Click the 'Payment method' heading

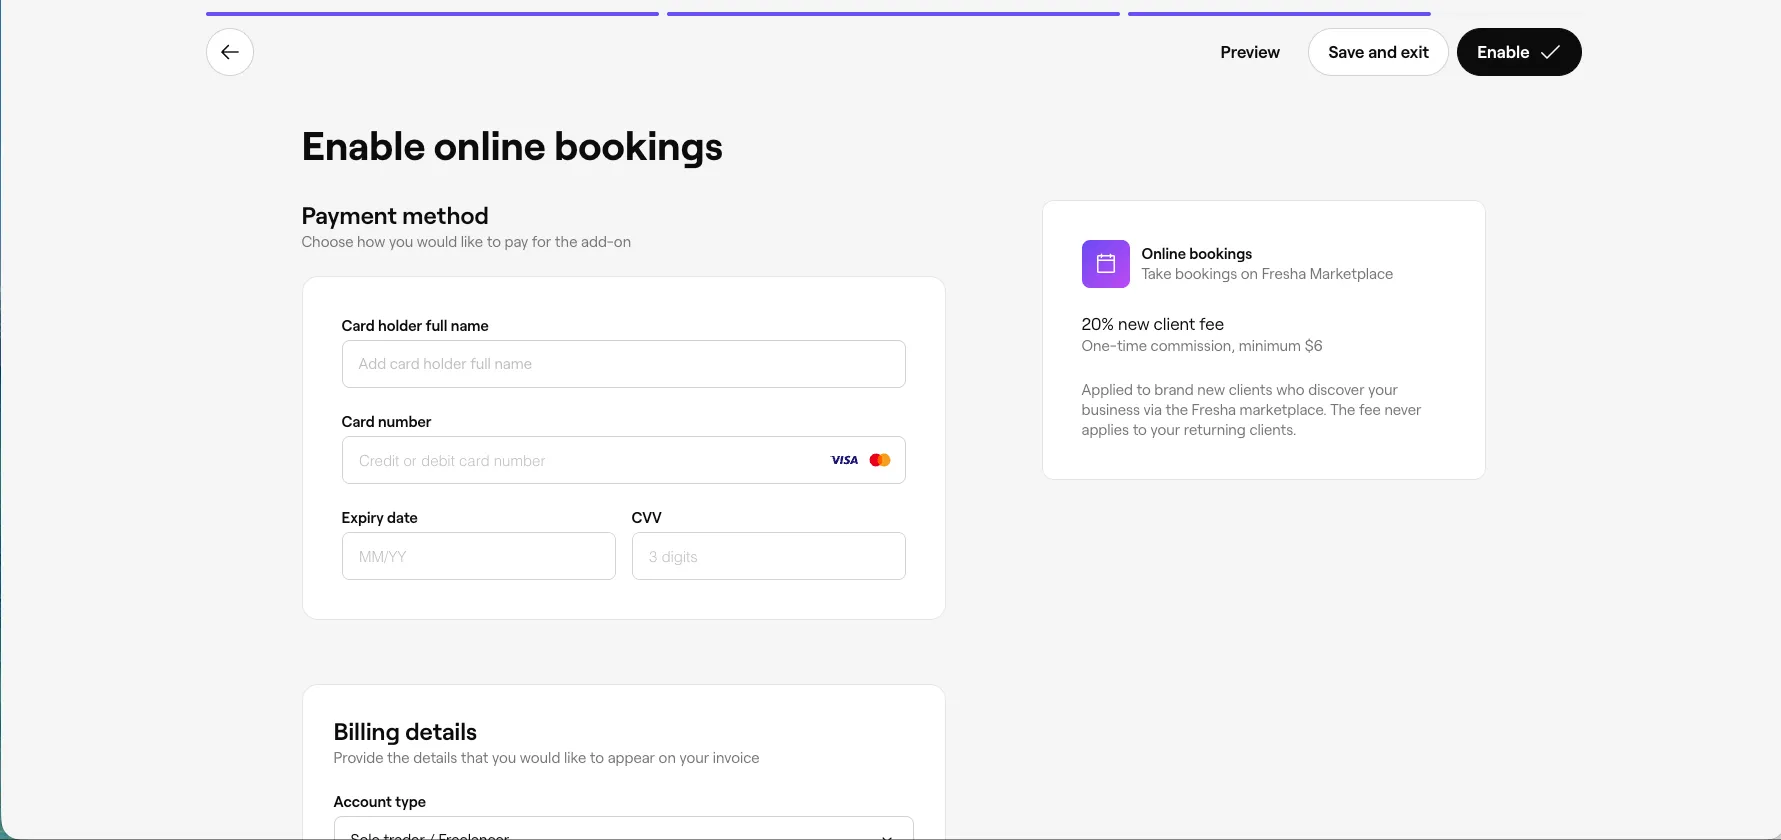[395, 216]
